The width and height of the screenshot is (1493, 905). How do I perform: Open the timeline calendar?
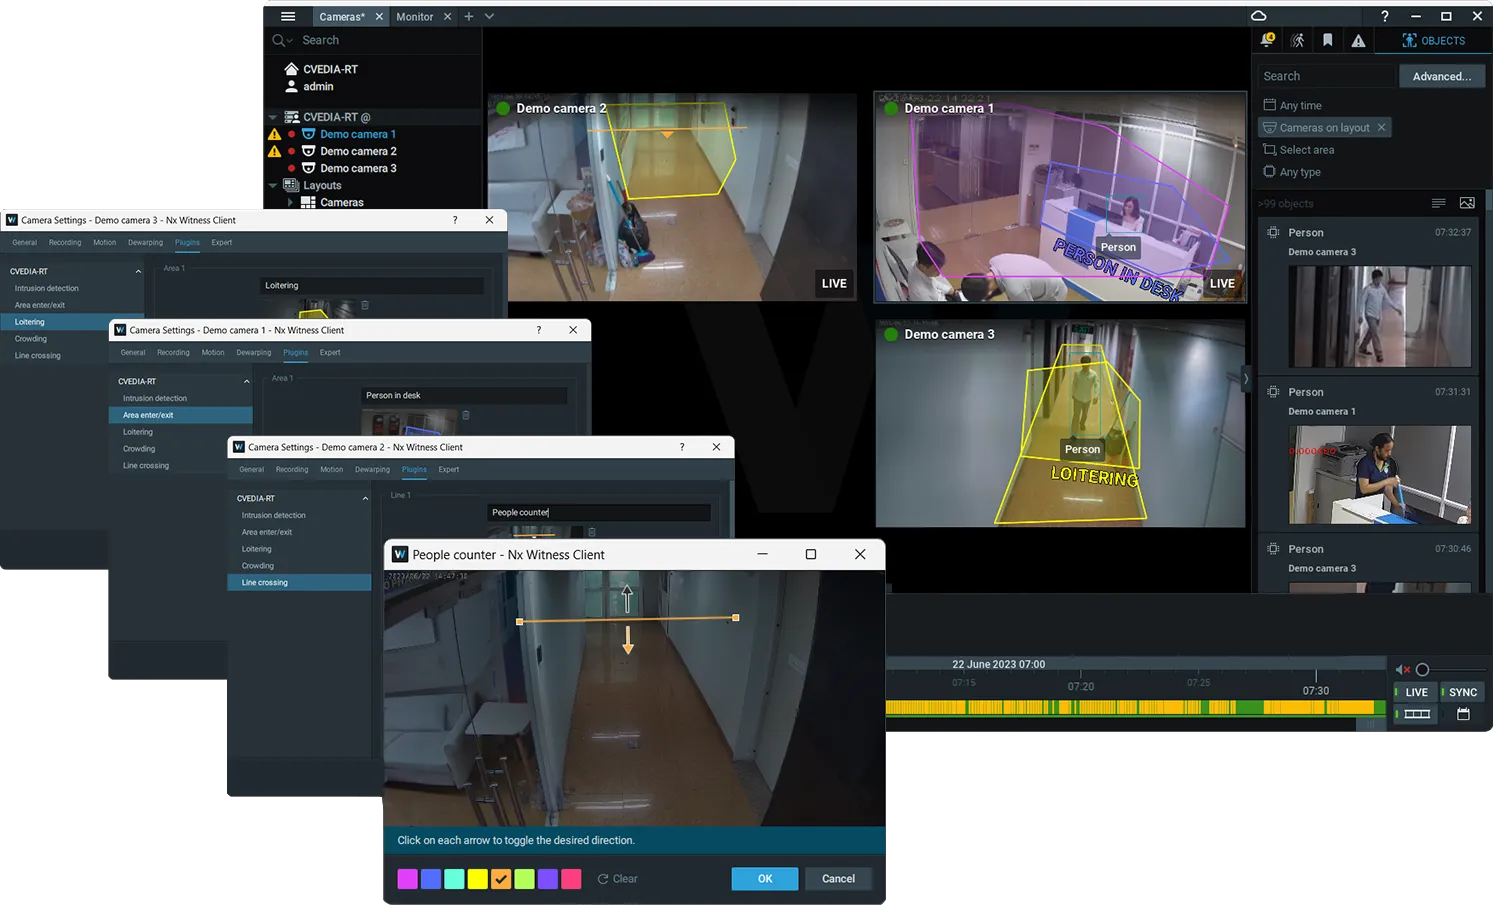click(1462, 713)
